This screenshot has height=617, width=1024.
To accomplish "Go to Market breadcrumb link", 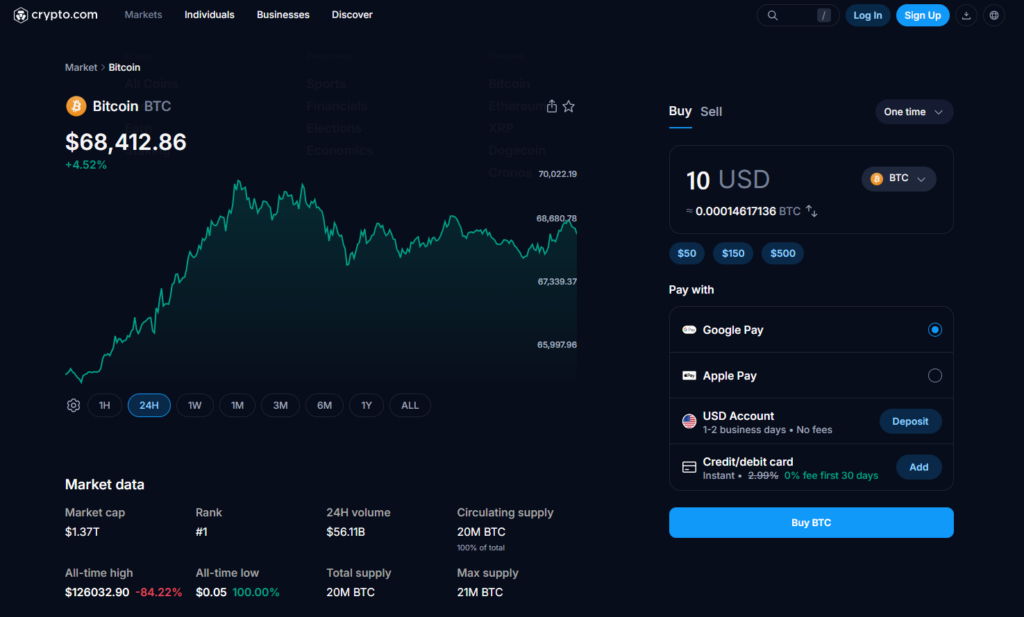I will coord(81,67).
